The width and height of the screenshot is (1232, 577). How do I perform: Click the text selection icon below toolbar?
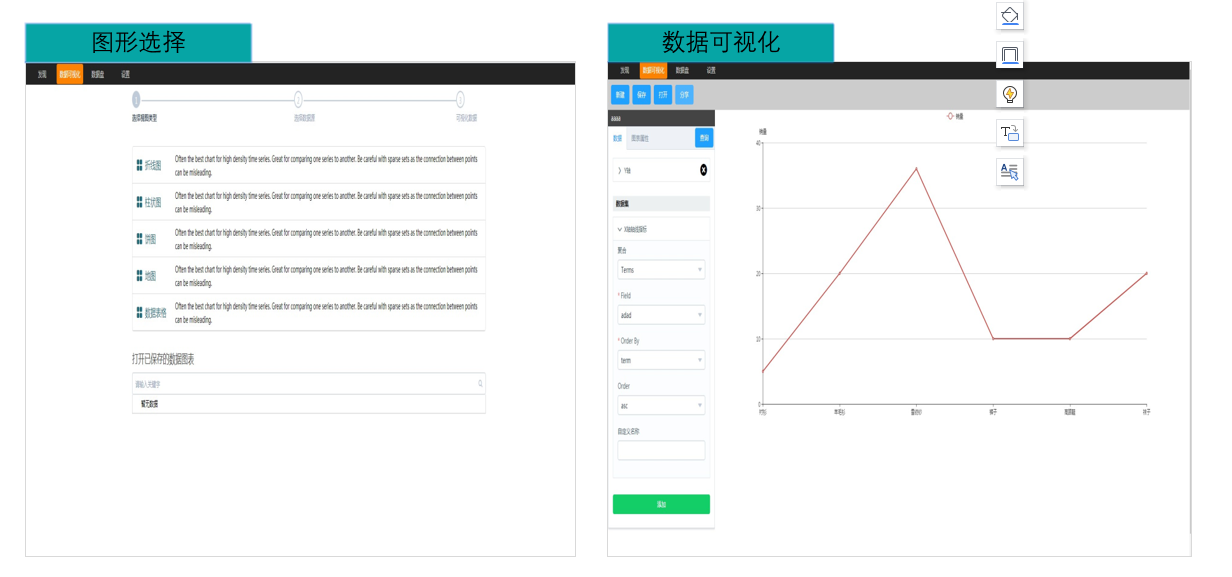[1010, 171]
